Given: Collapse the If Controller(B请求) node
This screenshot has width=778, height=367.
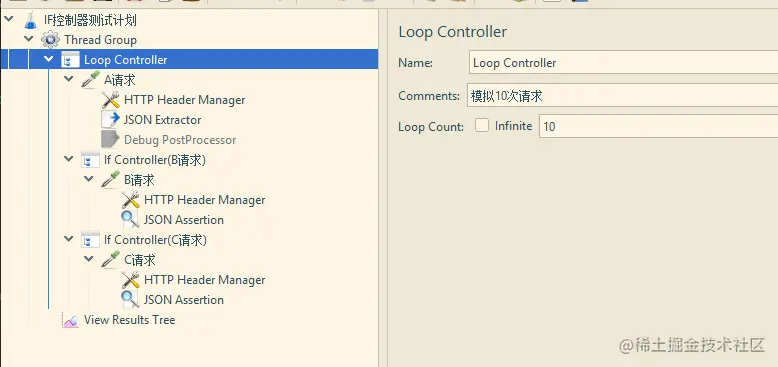Looking at the screenshot, I should 68,159.
